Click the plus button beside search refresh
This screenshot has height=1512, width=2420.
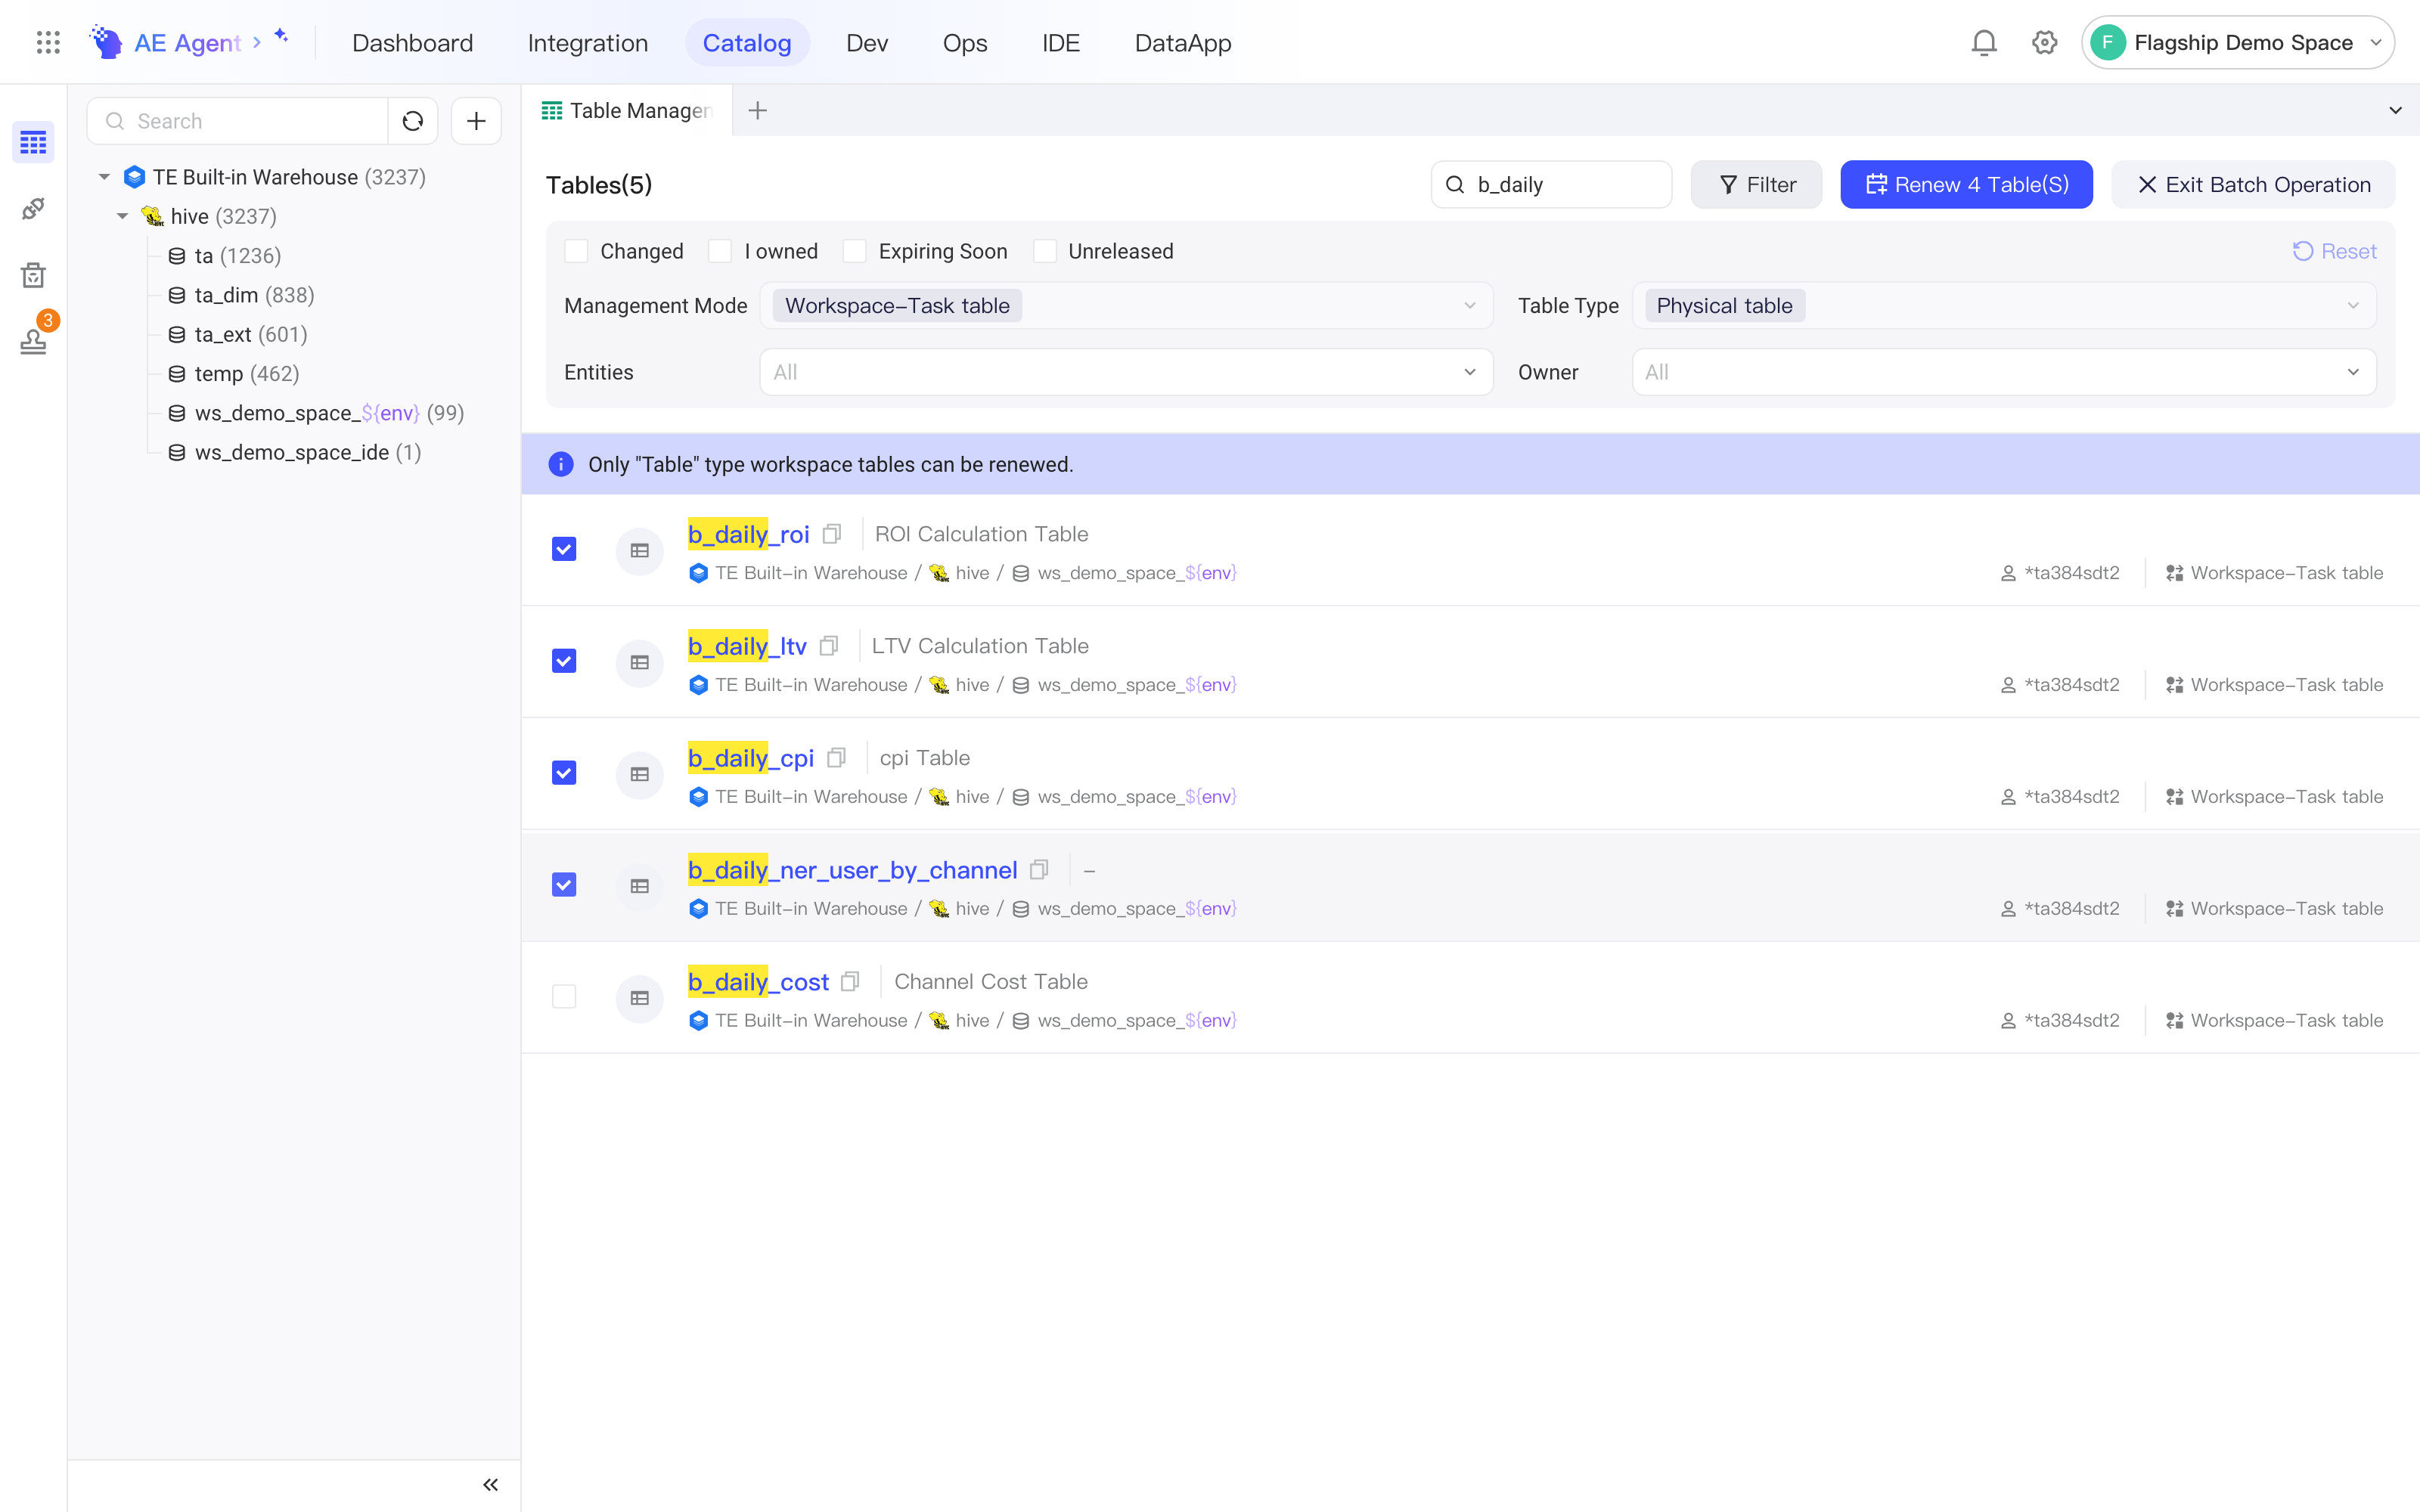point(476,121)
